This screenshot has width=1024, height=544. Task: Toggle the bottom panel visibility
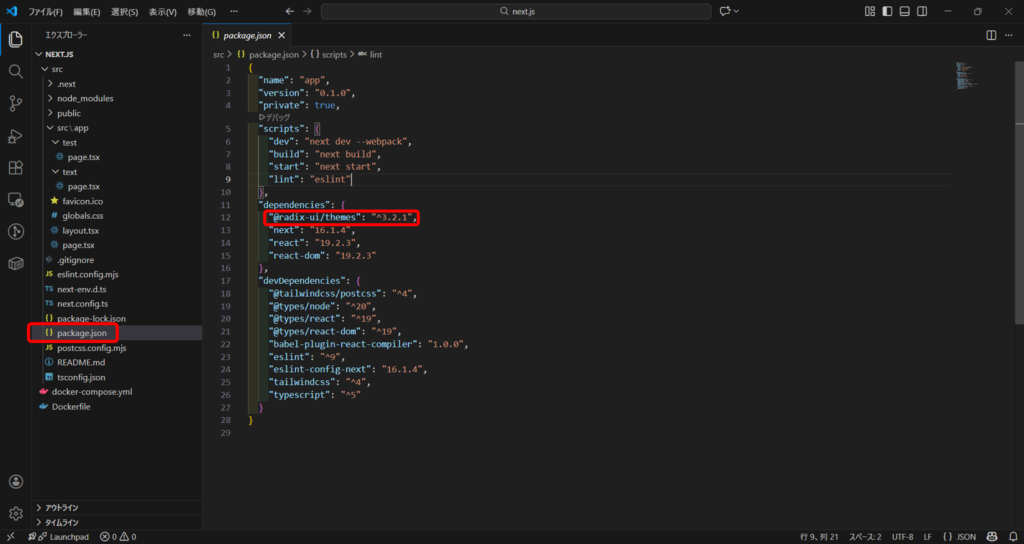click(905, 11)
